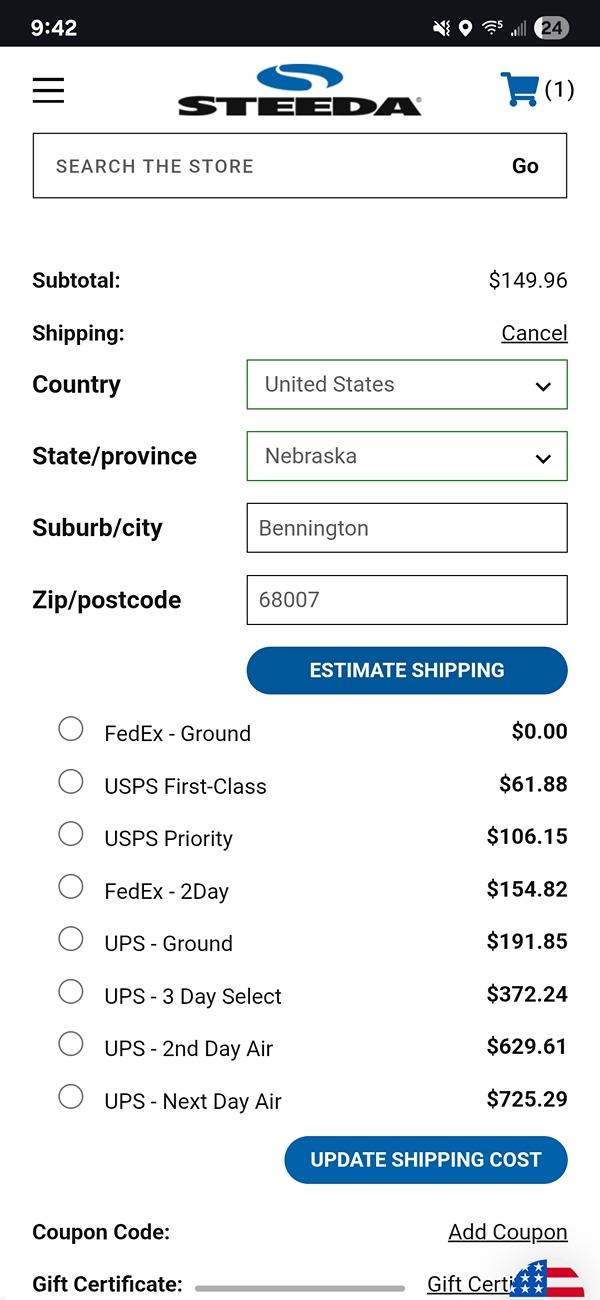The height and width of the screenshot is (1300, 600).
Task: Choose UPS - Next Day Air option
Action: pos(71,1097)
